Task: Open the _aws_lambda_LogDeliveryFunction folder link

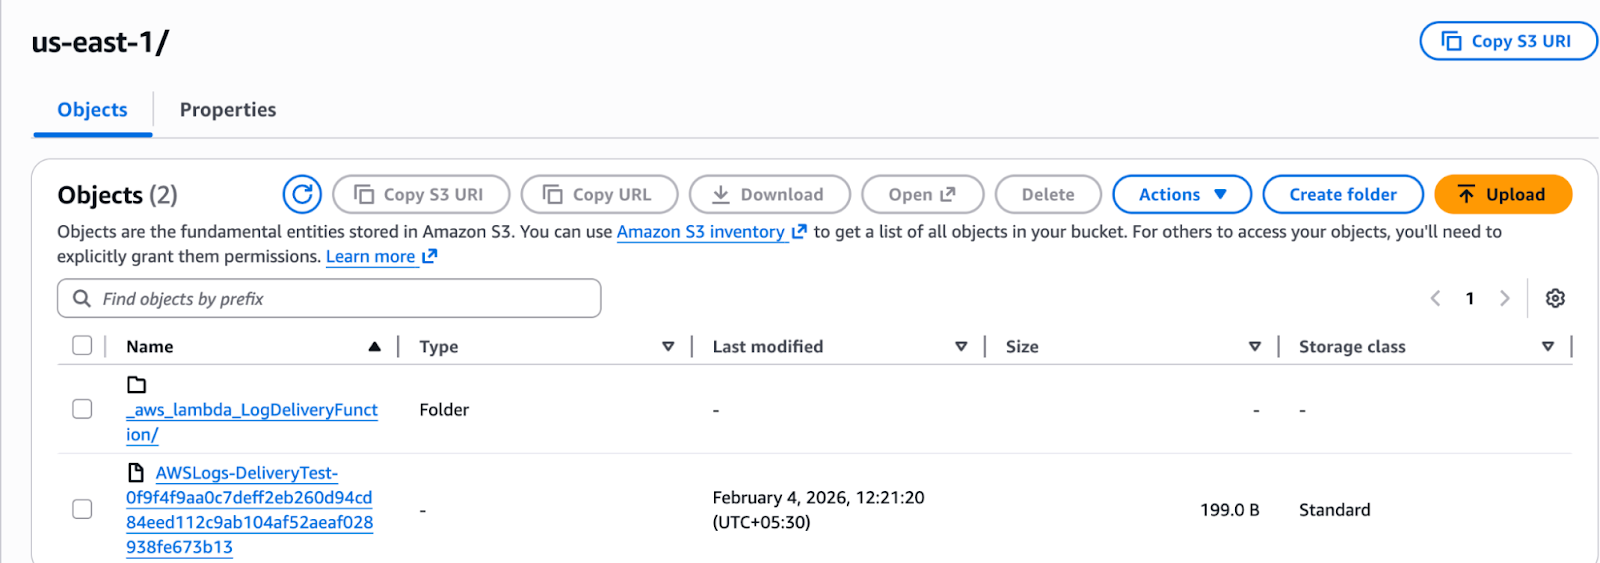Action: pyautogui.click(x=252, y=421)
